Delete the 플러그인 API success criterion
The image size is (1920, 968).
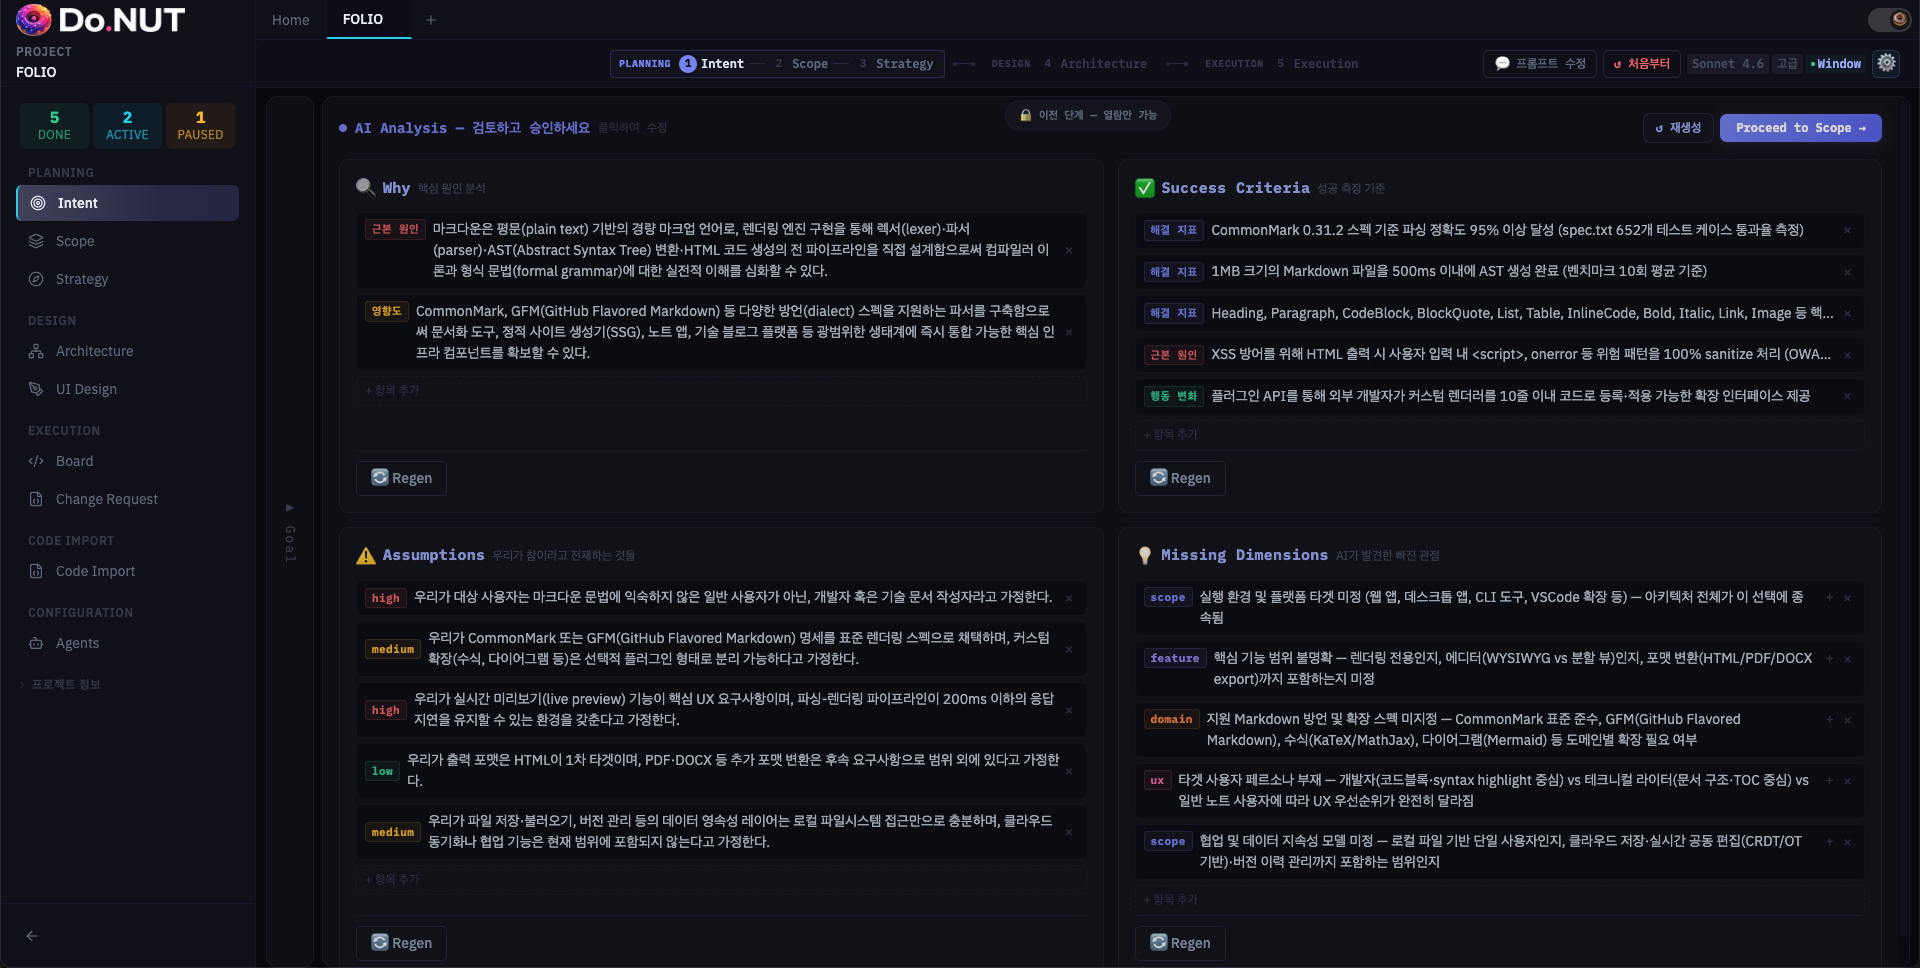(x=1847, y=396)
